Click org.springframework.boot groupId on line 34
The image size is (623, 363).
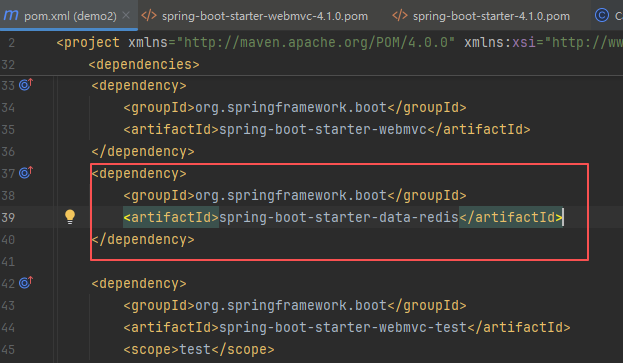[291, 107]
